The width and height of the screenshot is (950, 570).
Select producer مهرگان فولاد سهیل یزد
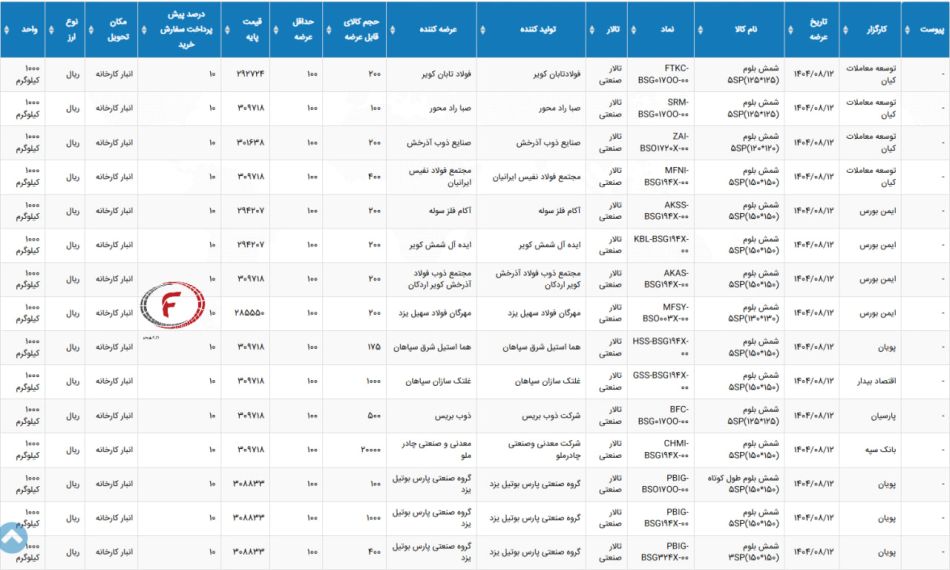tap(543, 313)
